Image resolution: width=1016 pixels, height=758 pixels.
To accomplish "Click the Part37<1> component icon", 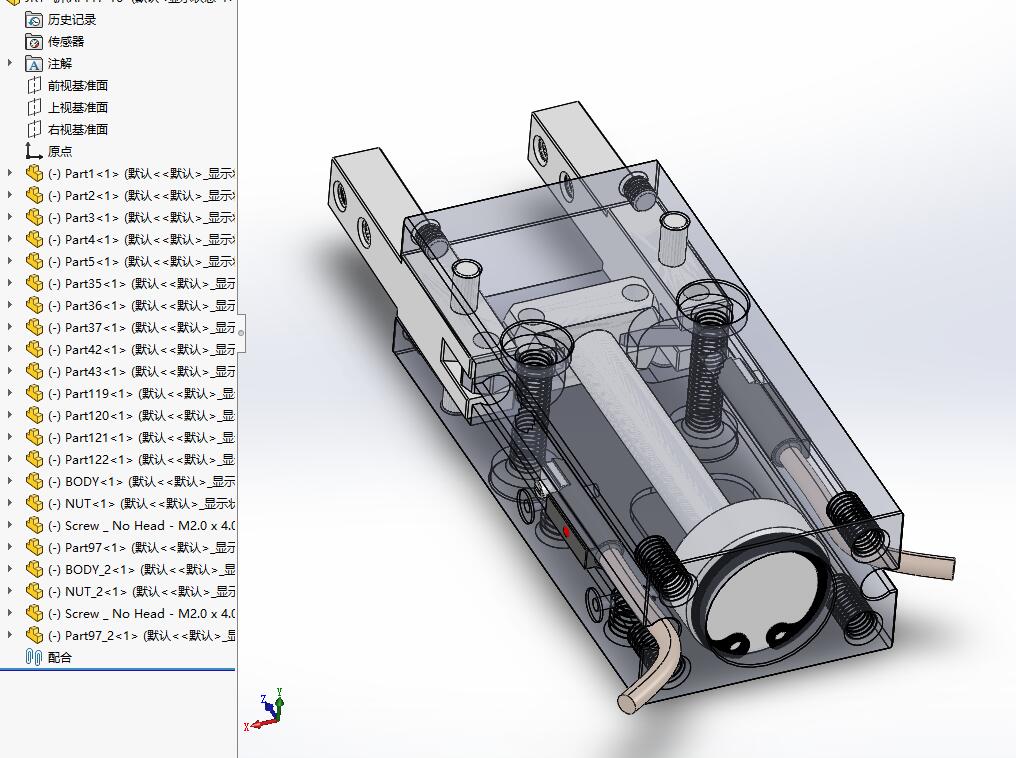I will tap(34, 328).
